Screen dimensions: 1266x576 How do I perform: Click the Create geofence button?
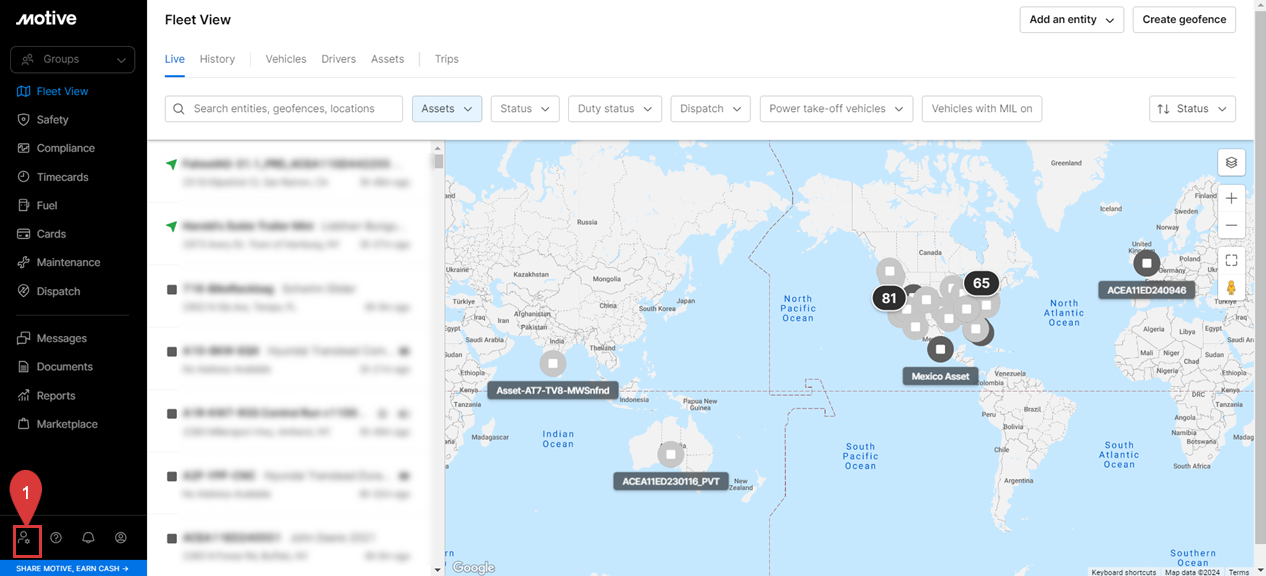pos(1184,20)
